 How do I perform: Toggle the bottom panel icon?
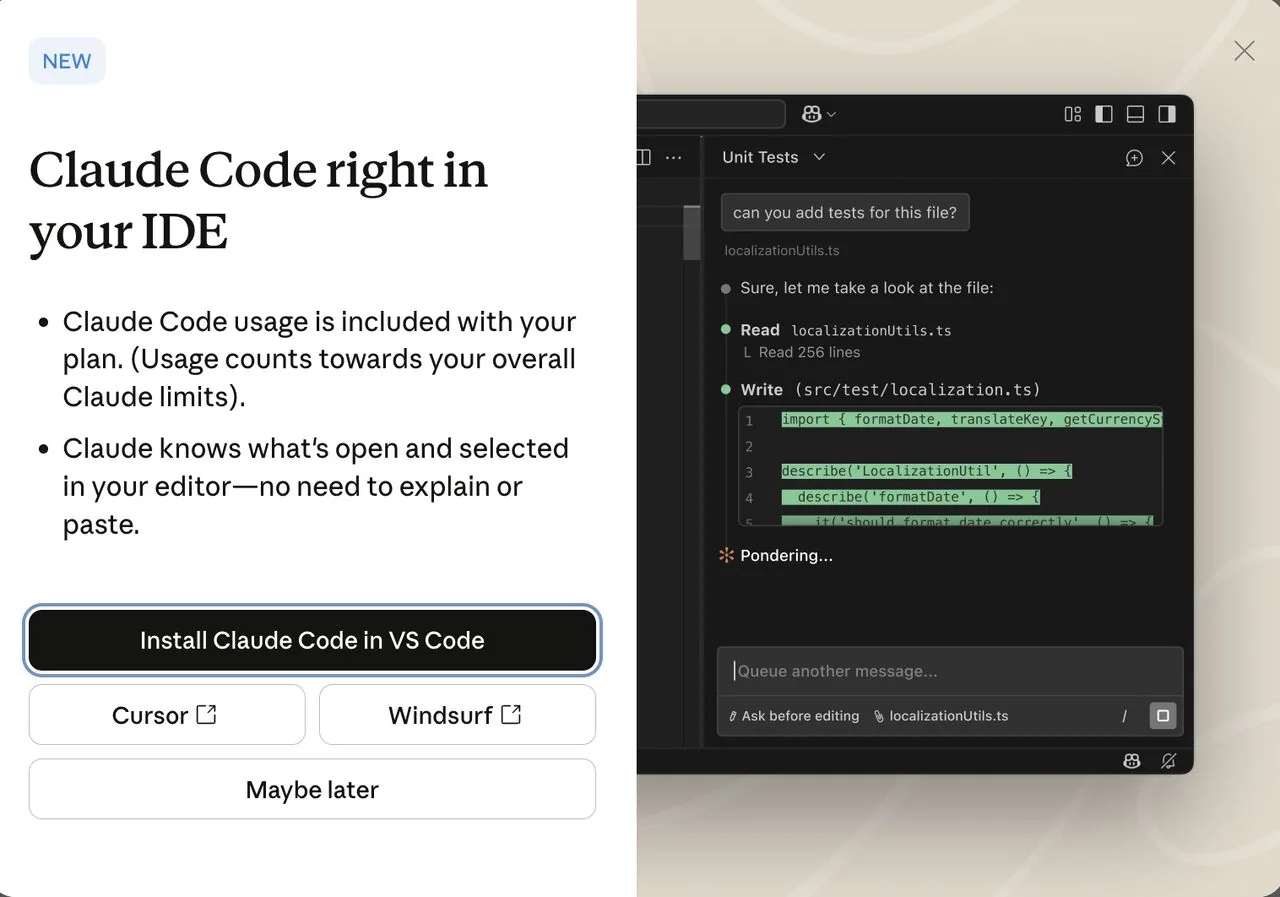[1135, 114]
